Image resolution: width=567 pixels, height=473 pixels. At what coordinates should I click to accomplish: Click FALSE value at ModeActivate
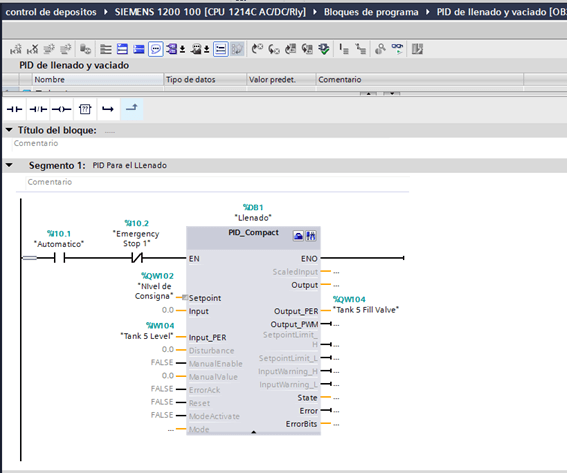pyautogui.click(x=162, y=415)
